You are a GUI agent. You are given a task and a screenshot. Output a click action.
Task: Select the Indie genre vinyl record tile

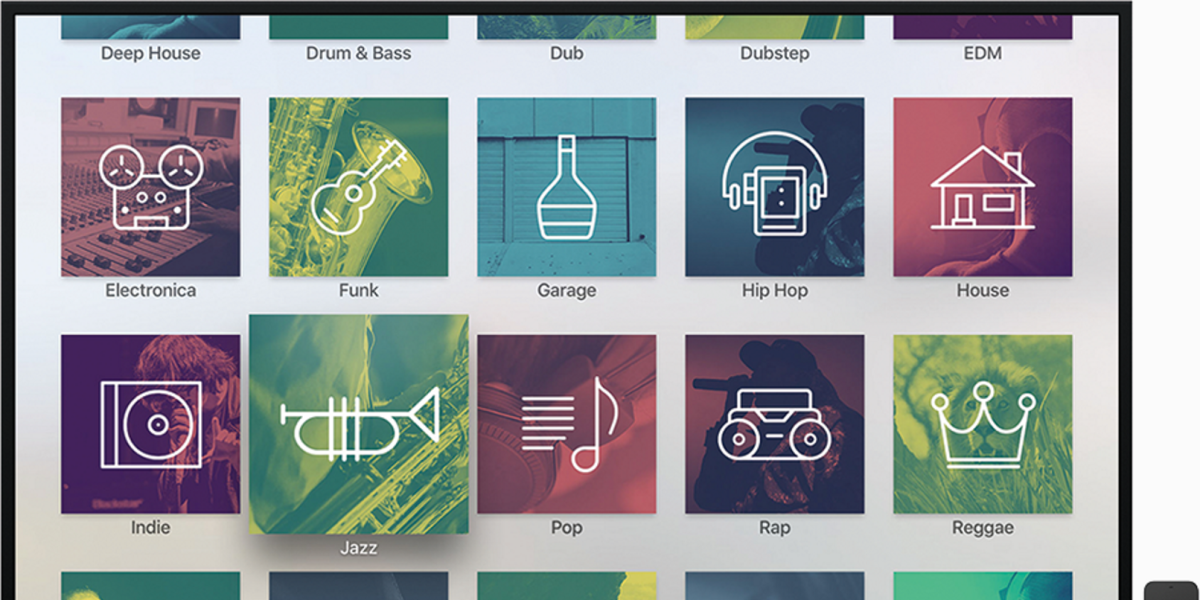[x=151, y=424]
